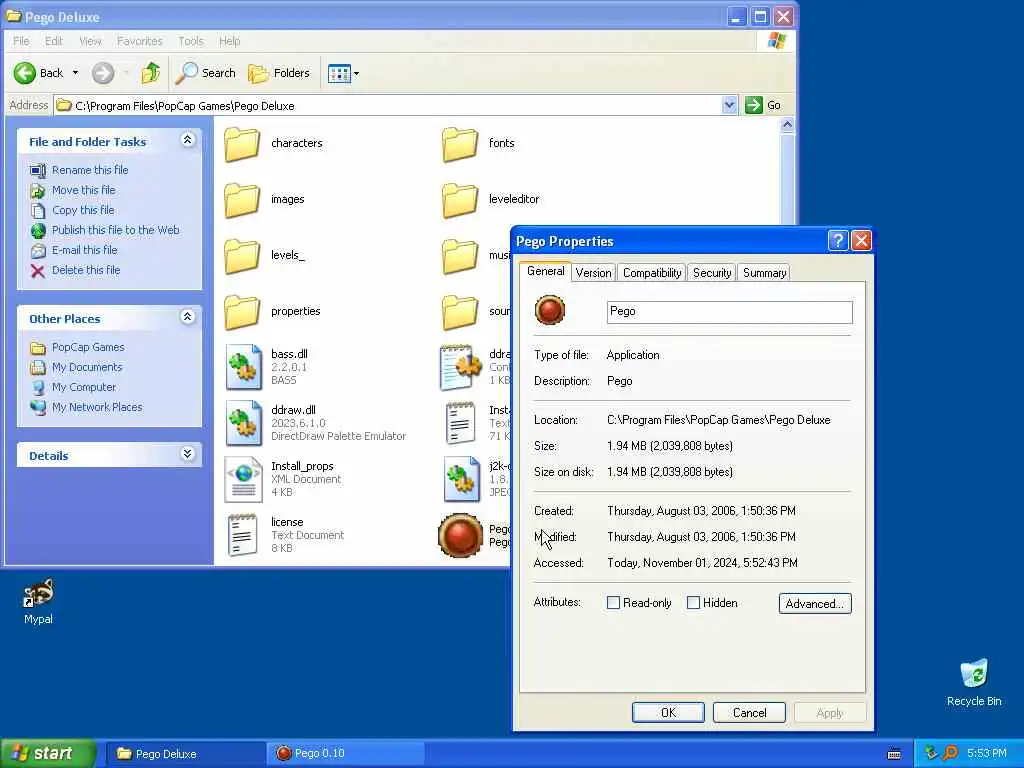The width and height of the screenshot is (1024, 768).
Task: Collapse the File and Folder Tasks panel
Action: coord(187,140)
